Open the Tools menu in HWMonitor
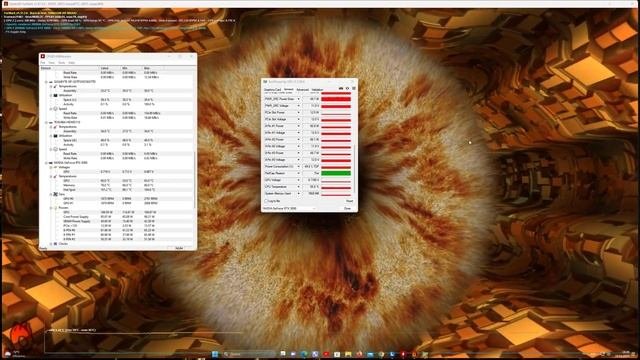The height and width of the screenshot is (360, 640). (x=62, y=62)
